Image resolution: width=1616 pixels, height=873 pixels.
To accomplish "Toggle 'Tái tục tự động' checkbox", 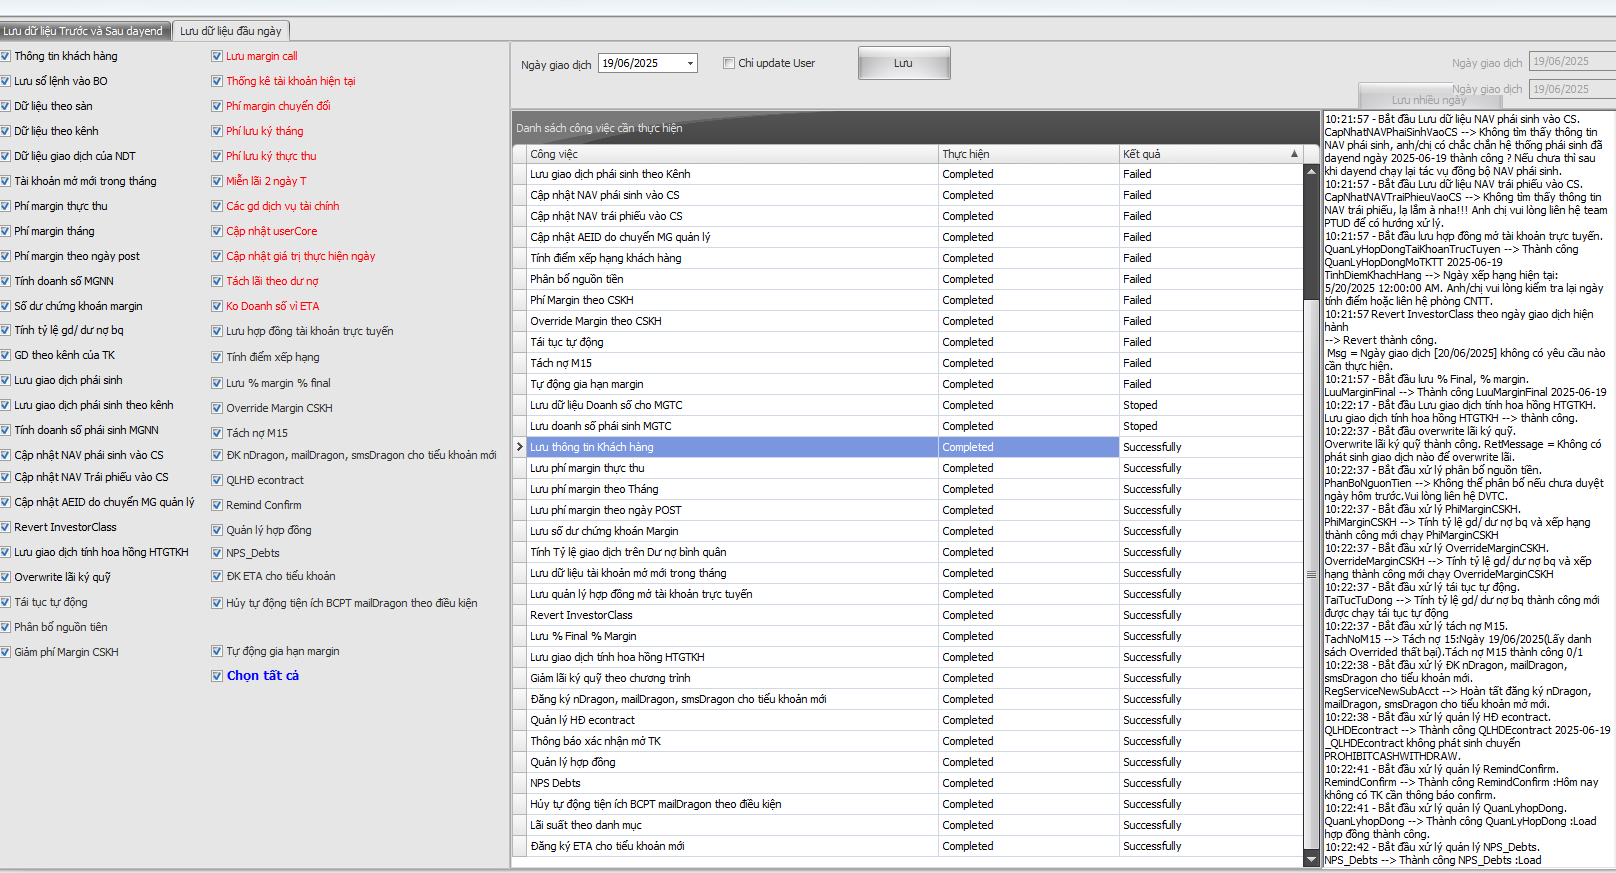I will (6, 602).
